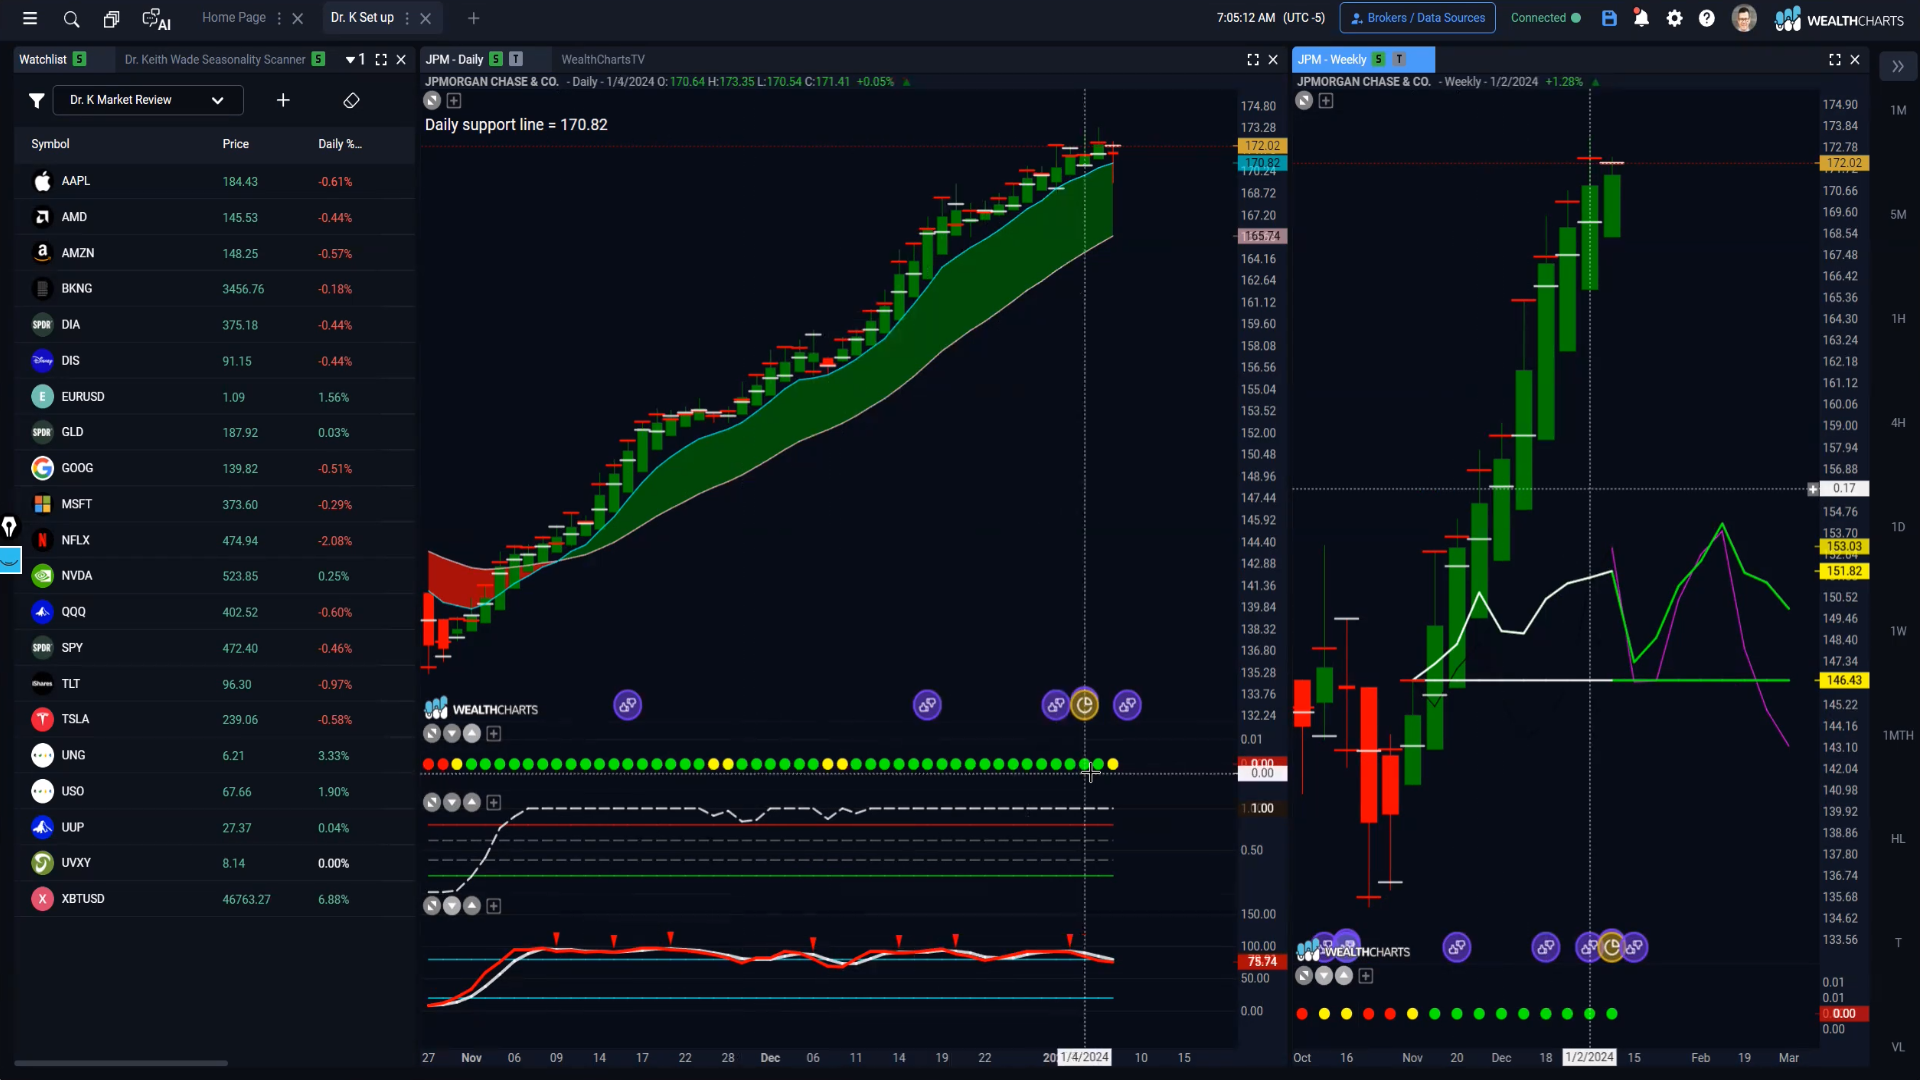Open the help question mark
1920x1080 pixels.
(1707, 18)
